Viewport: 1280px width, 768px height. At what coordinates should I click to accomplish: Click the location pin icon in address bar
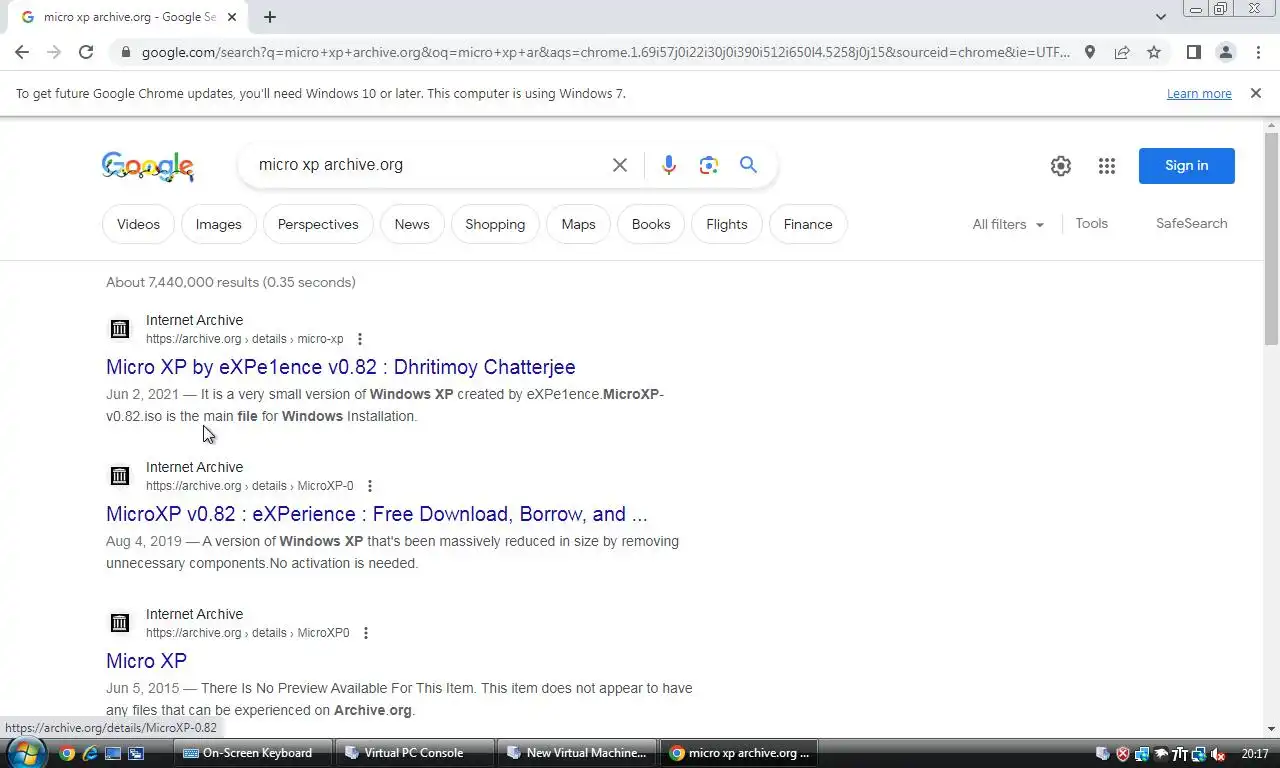pos(1090,52)
